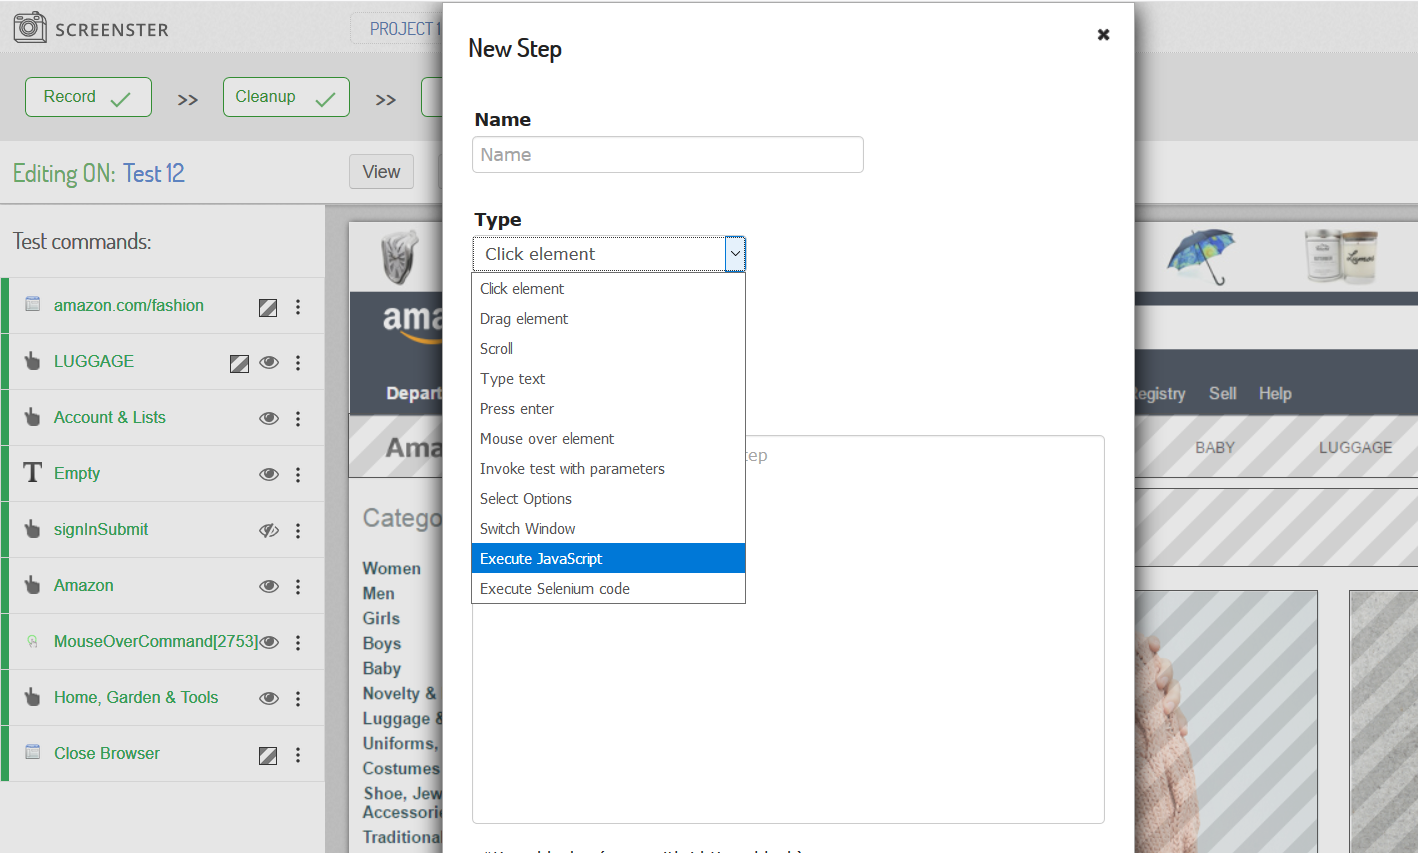Click Women category in Amazon screenshot
Screen dimensions: 1418x853
pos(392,568)
